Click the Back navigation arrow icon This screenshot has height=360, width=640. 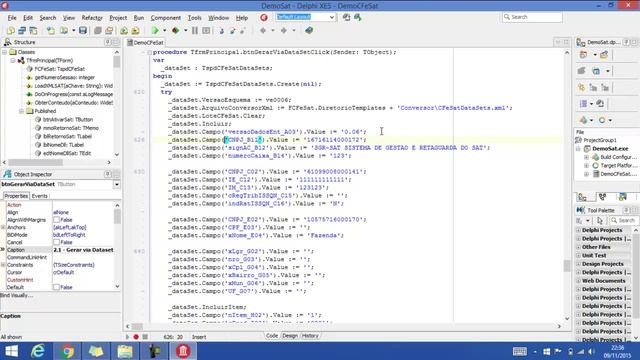click(x=263, y=31)
